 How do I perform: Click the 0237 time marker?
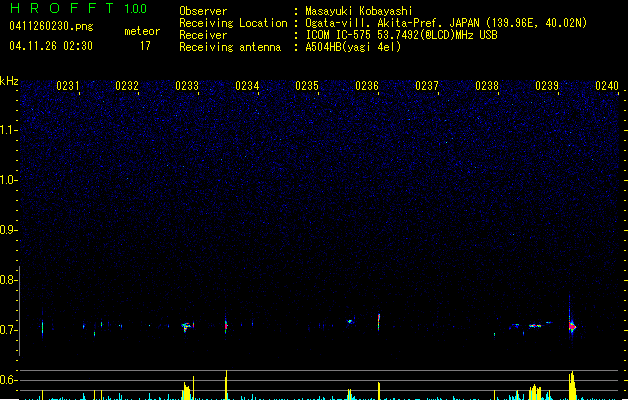pyautogui.click(x=427, y=86)
